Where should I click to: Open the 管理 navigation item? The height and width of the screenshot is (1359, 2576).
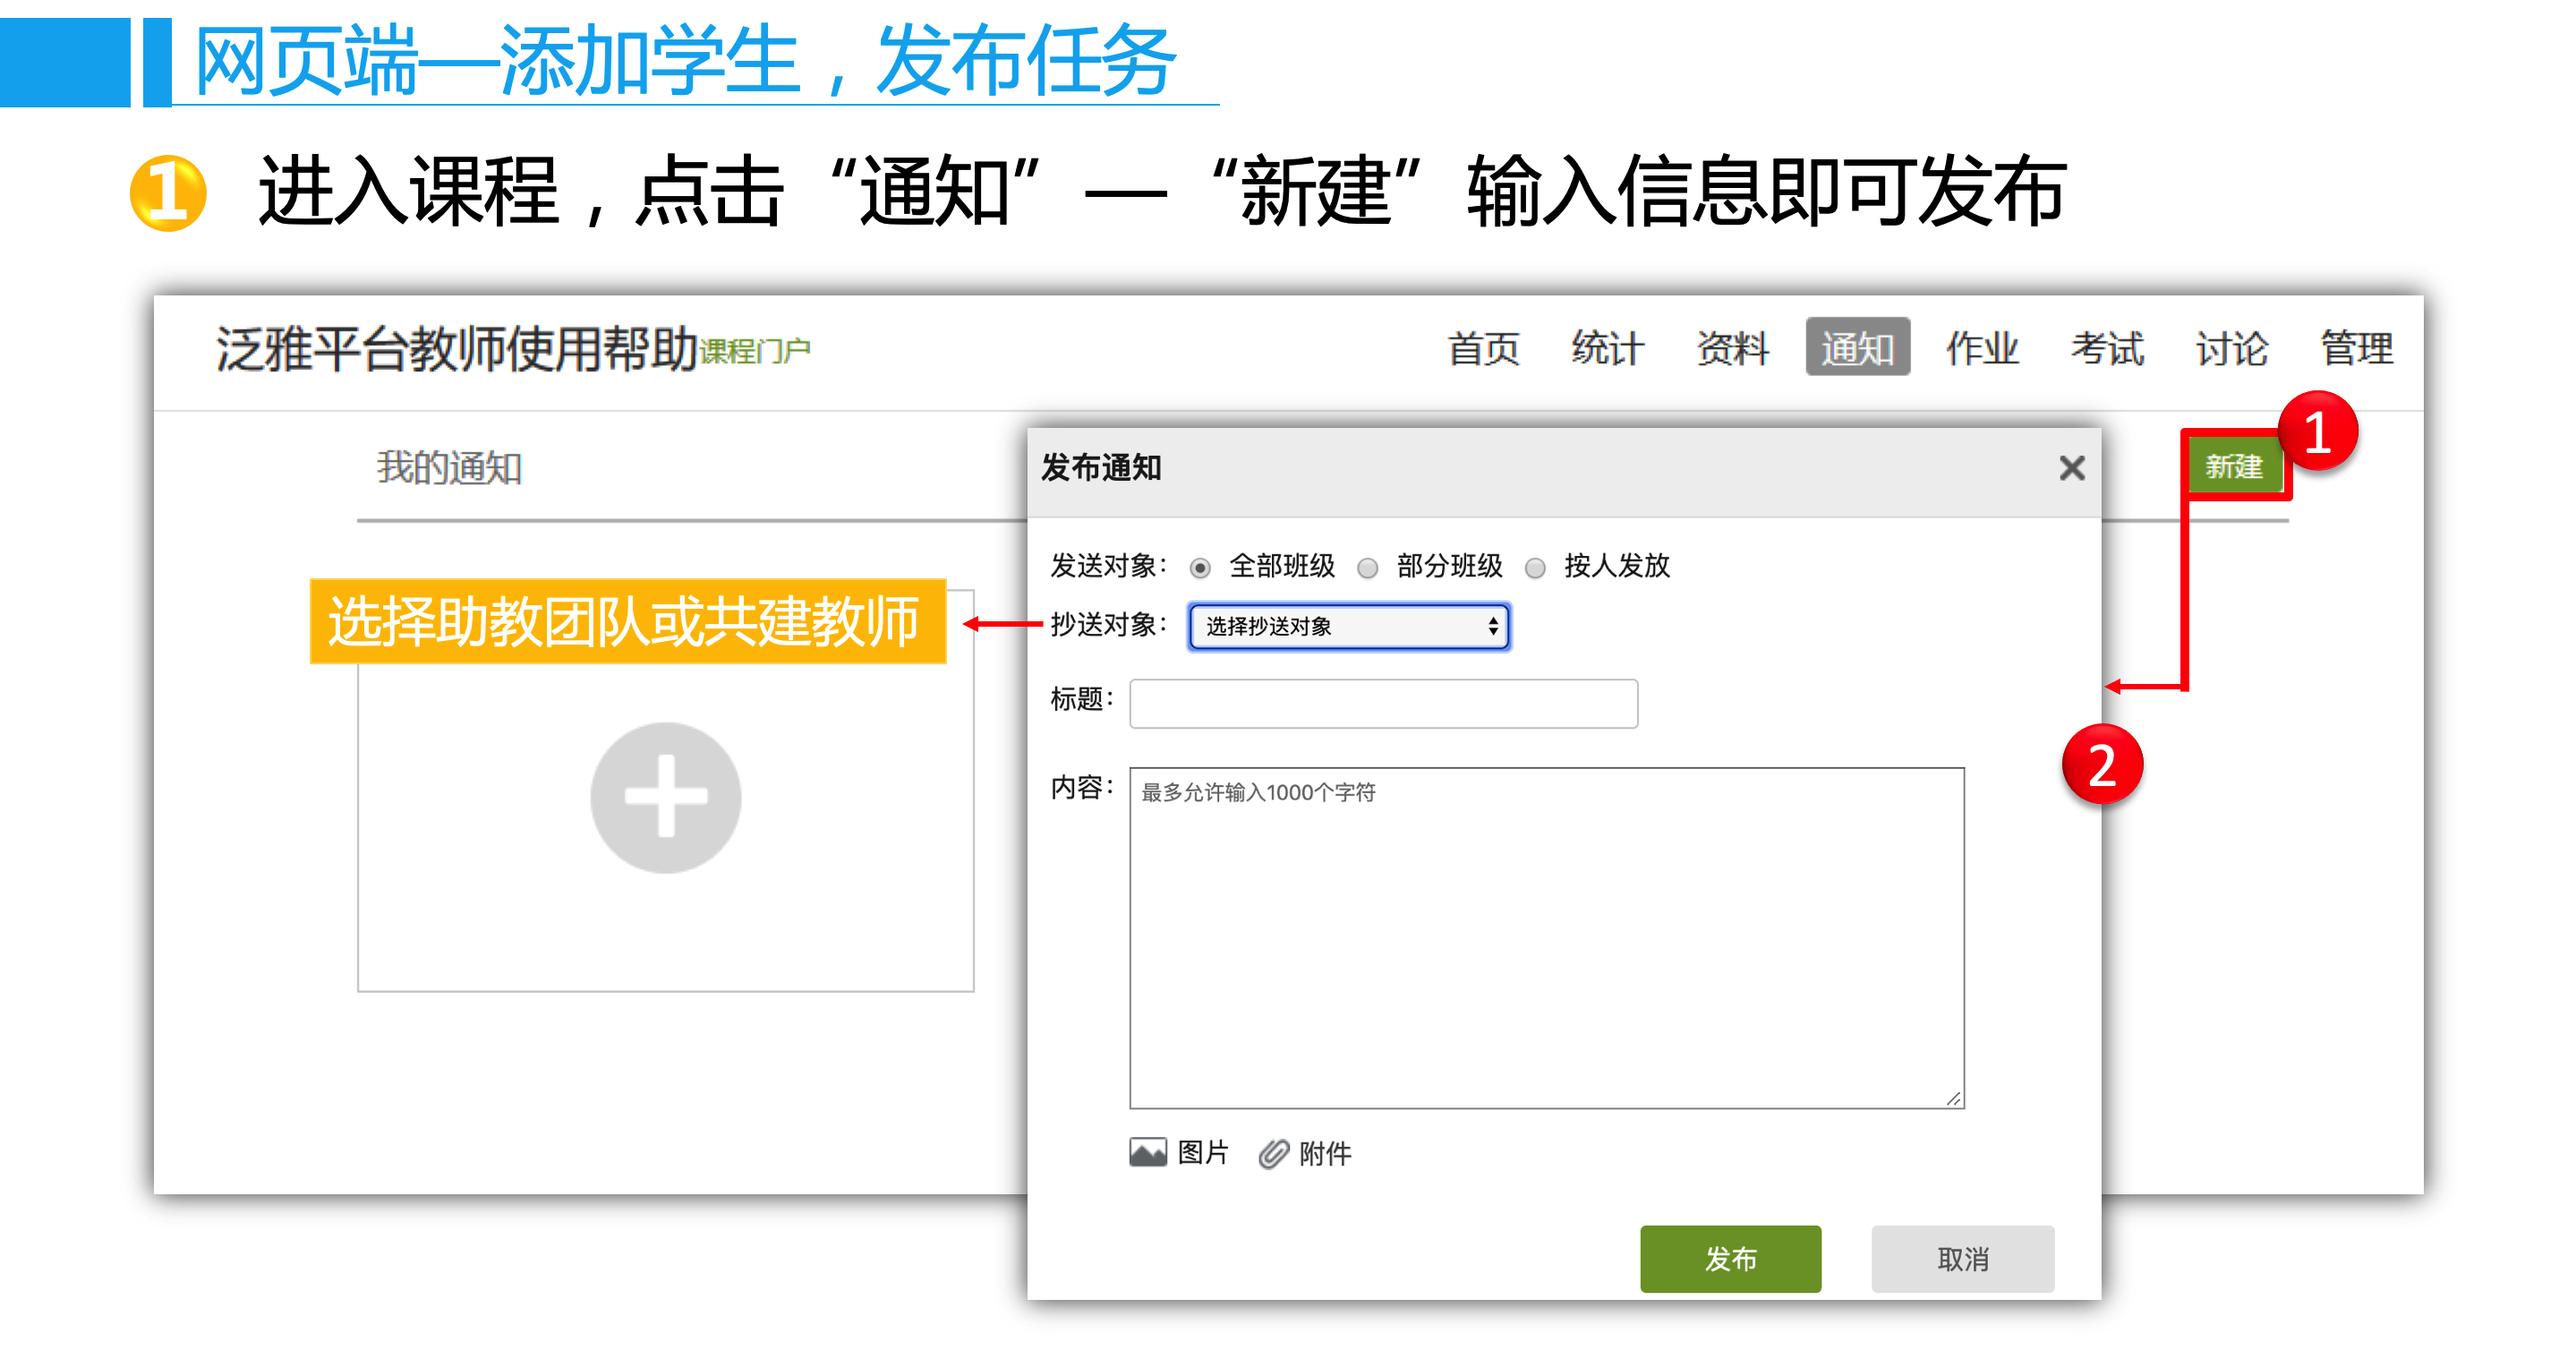[2356, 348]
